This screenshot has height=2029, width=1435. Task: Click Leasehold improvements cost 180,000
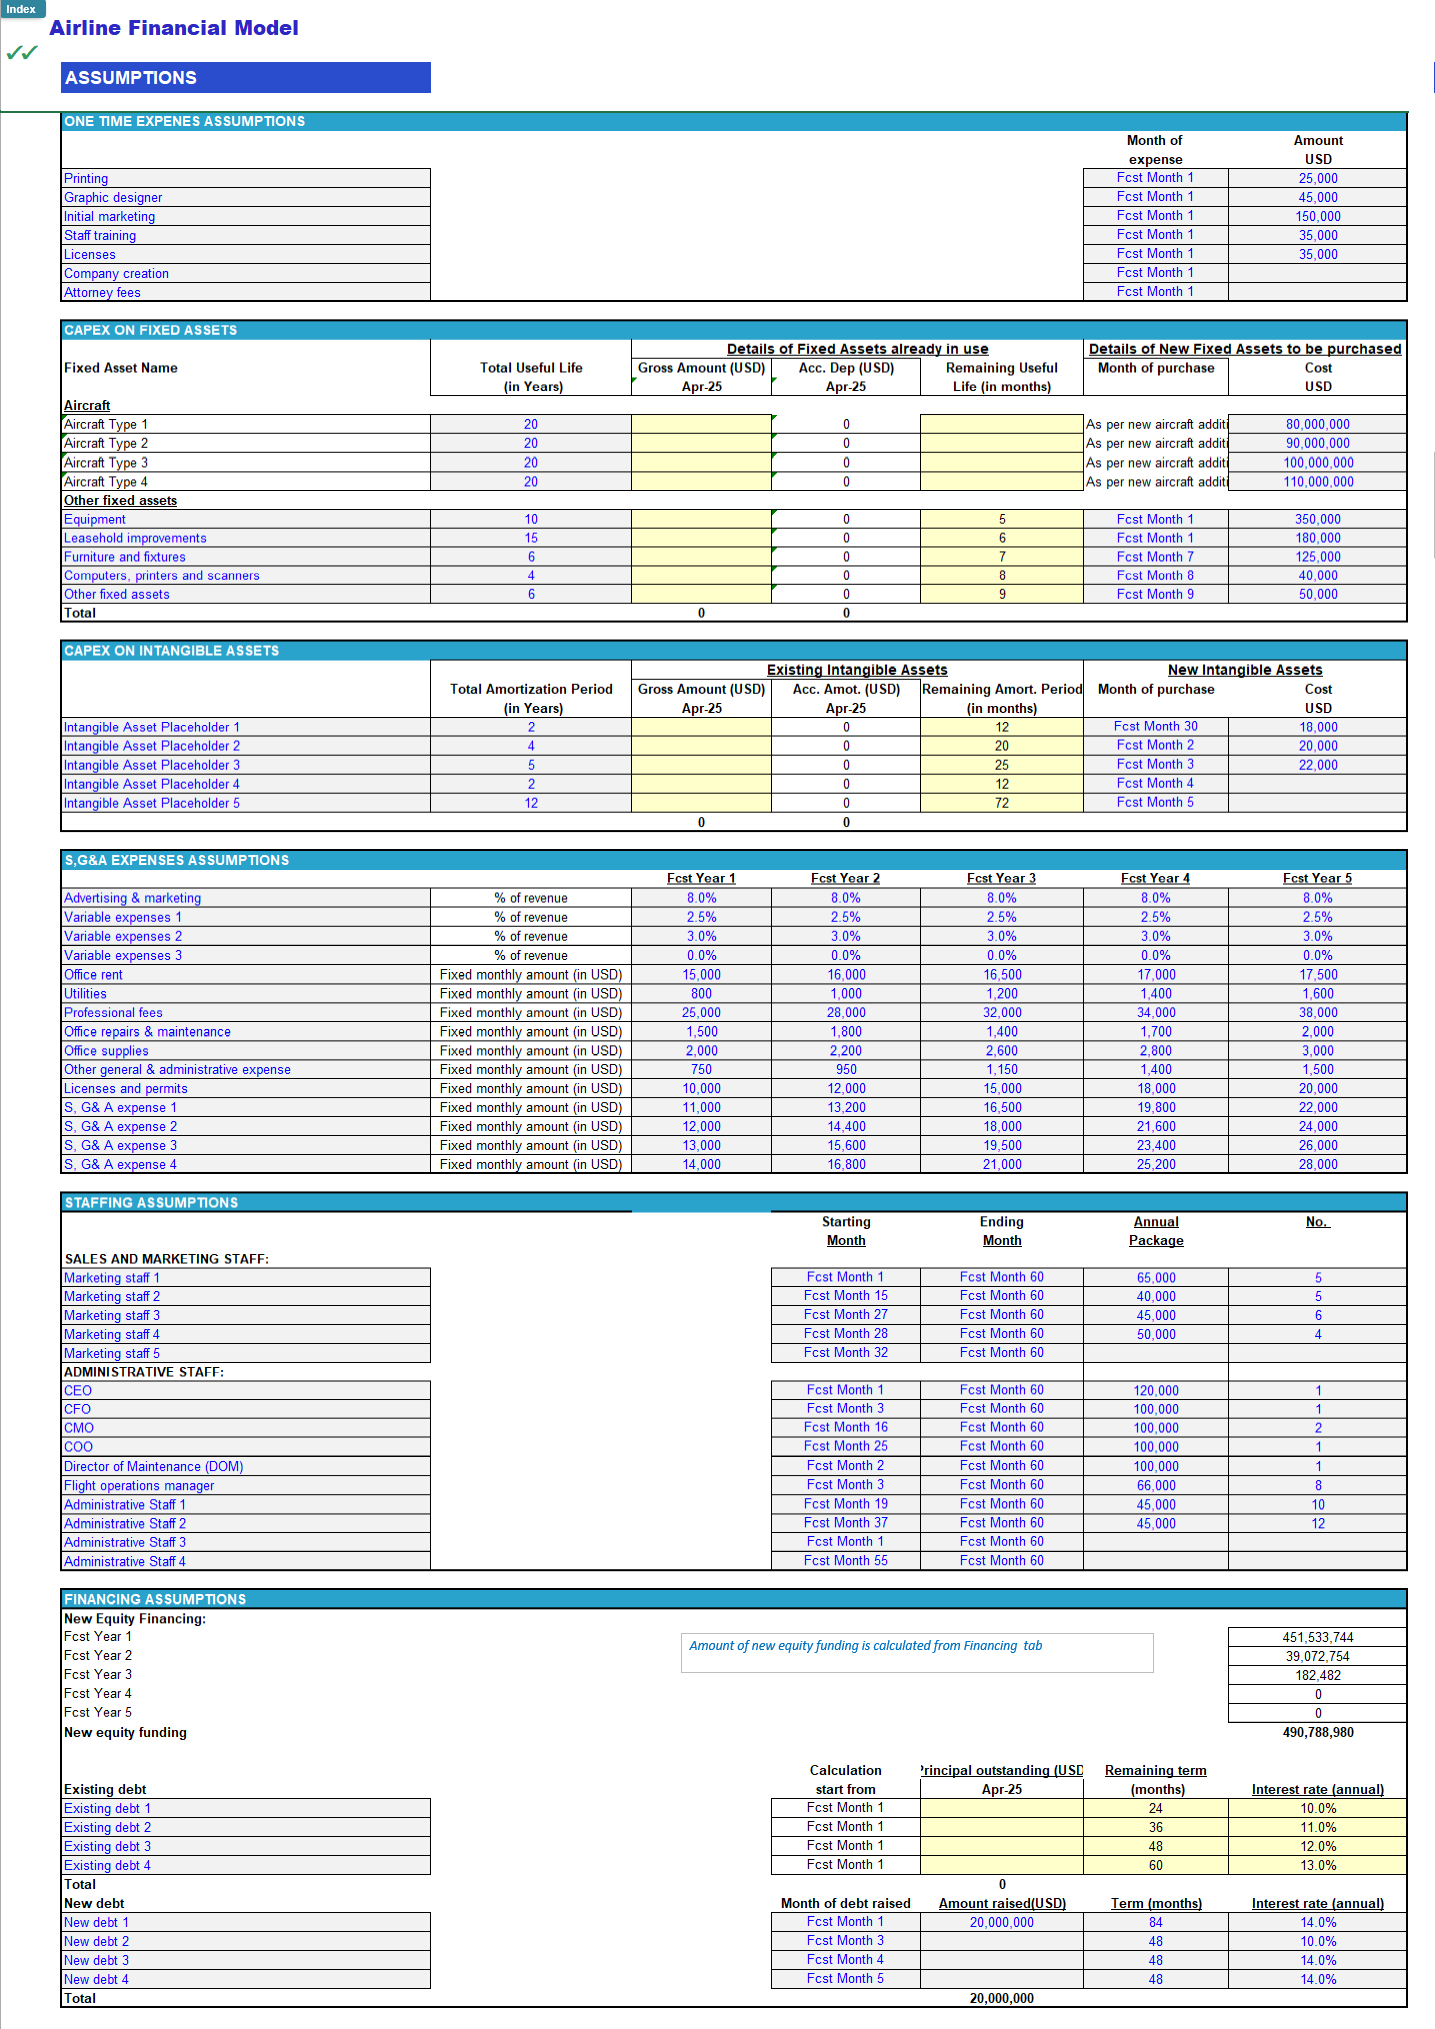click(1317, 539)
